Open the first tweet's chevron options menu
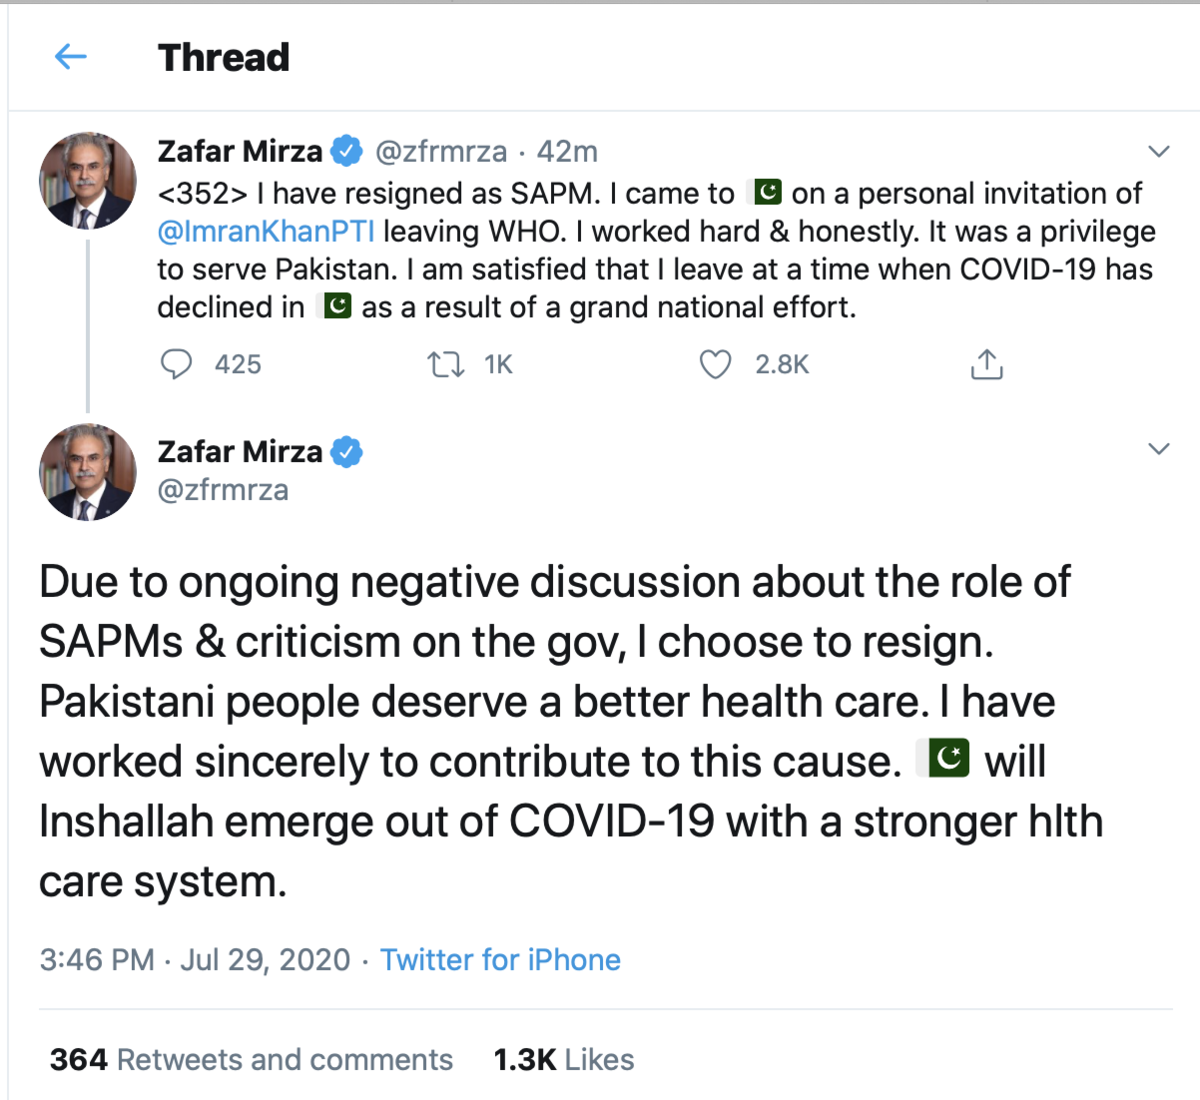The image size is (1200, 1100). coord(1158,152)
